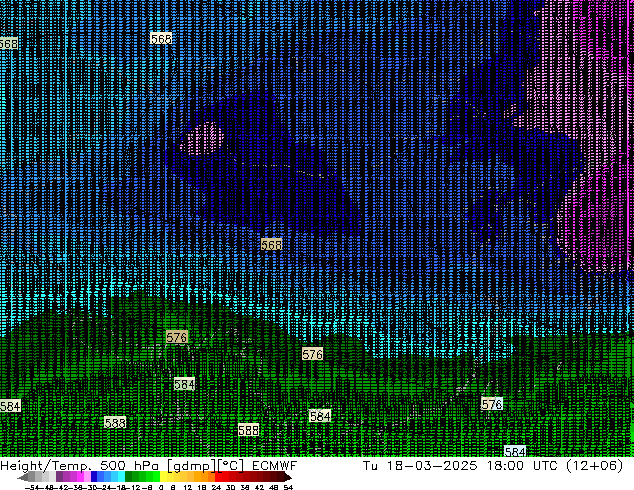Viewport: 634px width, 490px height.
Task: Select the light pink legend swatch
Action: pyautogui.click(x=87, y=478)
